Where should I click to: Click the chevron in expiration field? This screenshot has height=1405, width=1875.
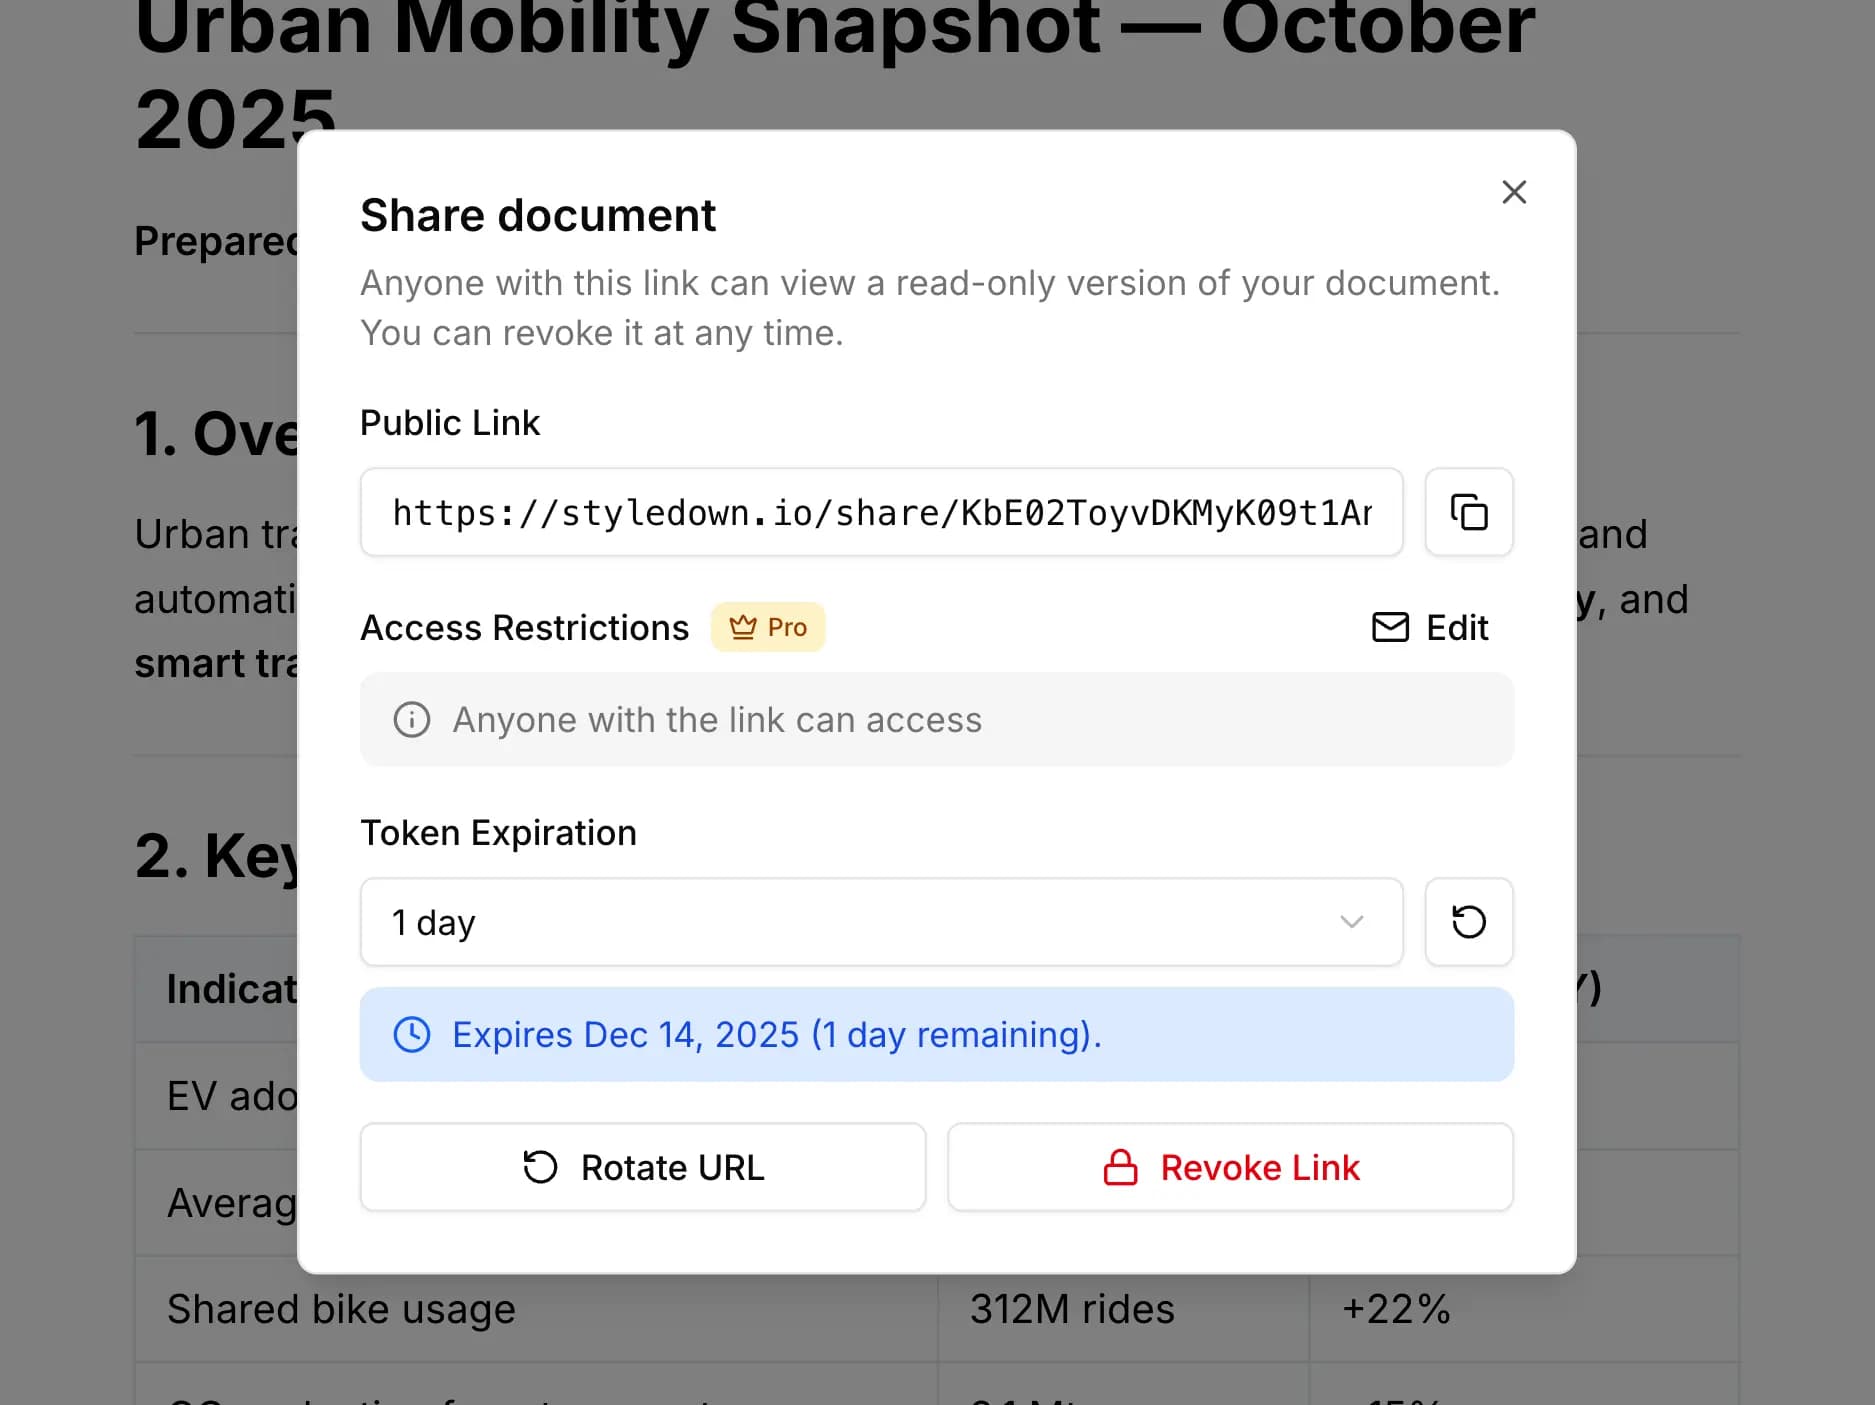click(x=1350, y=922)
